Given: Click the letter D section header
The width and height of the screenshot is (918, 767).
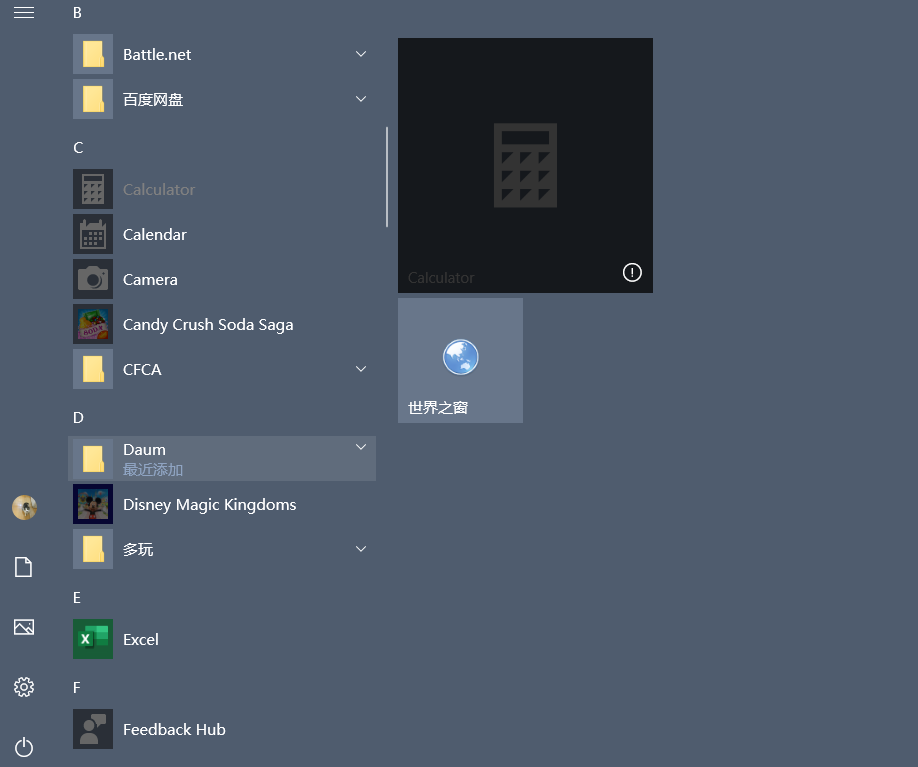Looking at the screenshot, I should coord(78,417).
